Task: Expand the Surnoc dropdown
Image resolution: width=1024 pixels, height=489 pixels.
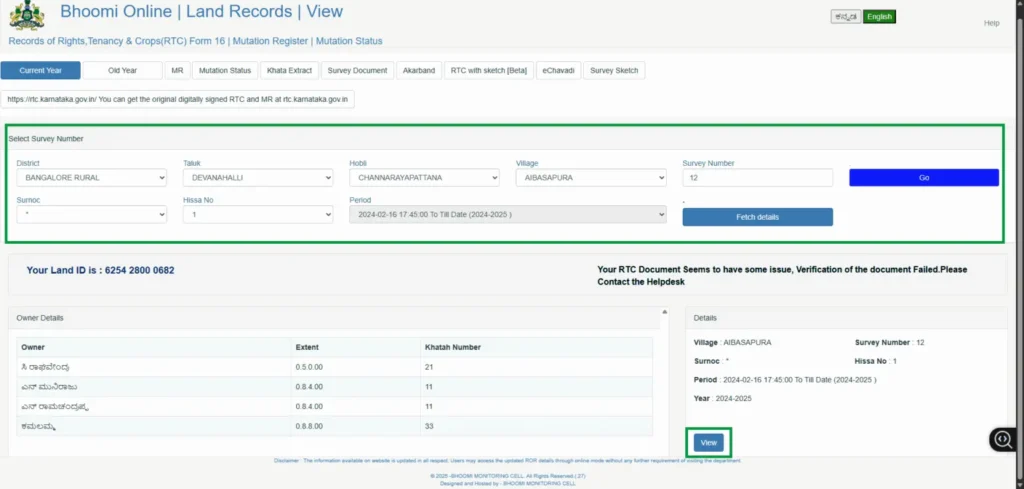Action: pos(91,214)
